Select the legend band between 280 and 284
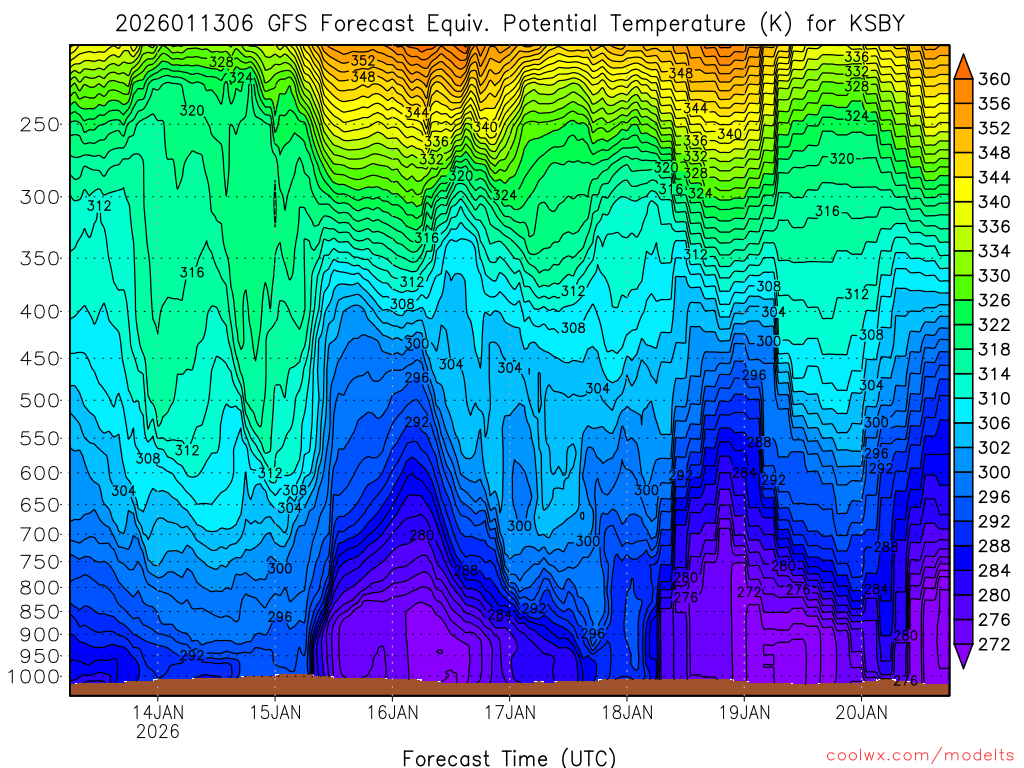1024x768 pixels. point(963,583)
